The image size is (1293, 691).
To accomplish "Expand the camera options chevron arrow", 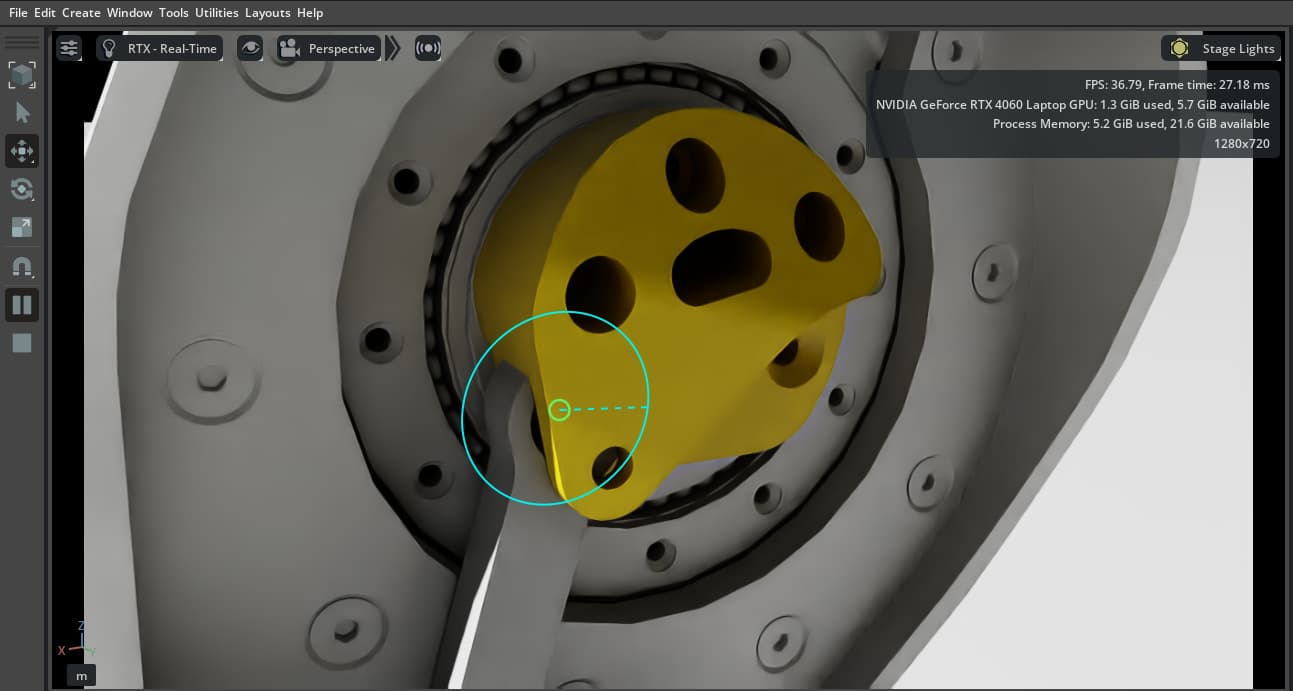I will [393, 48].
